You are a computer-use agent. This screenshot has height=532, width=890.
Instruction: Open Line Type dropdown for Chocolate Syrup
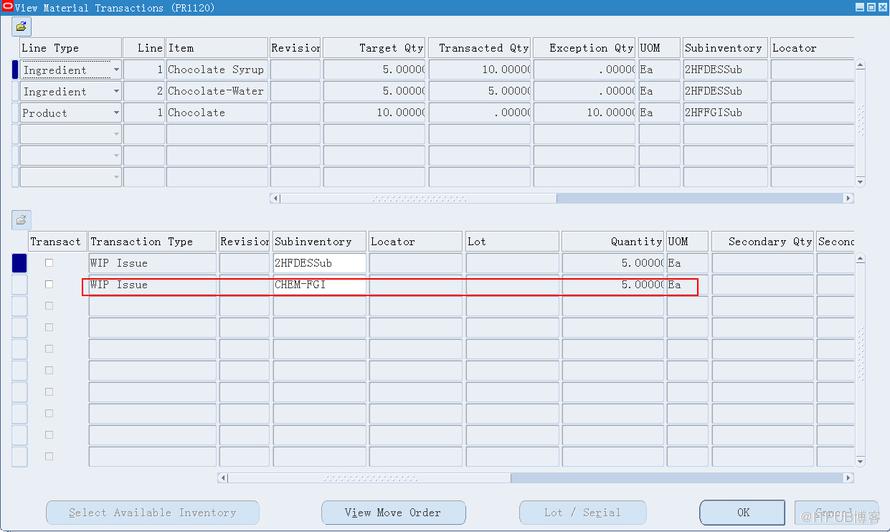point(116,70)
